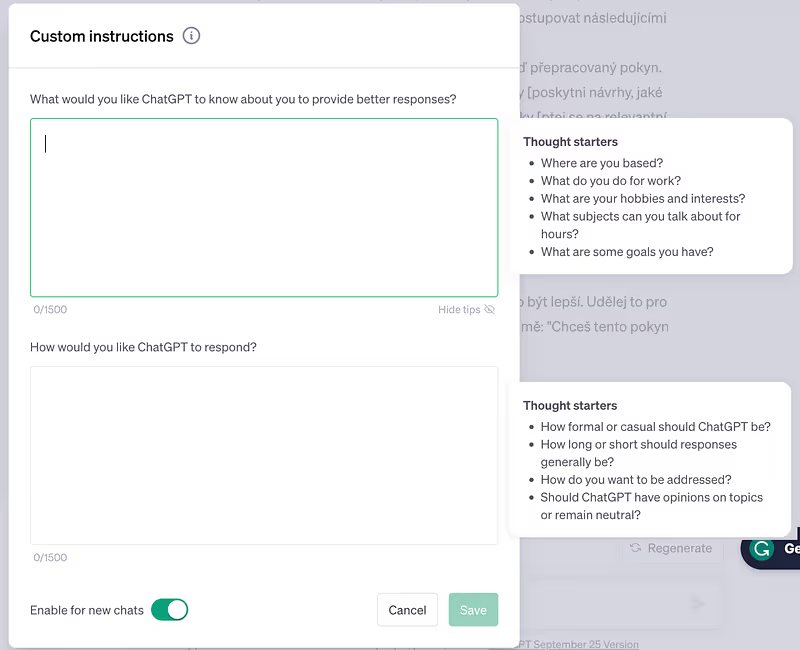Focus the 'know about you' text box
This screenshot has width=800, height=650.
pyautogui.click(x=264, y=208)
